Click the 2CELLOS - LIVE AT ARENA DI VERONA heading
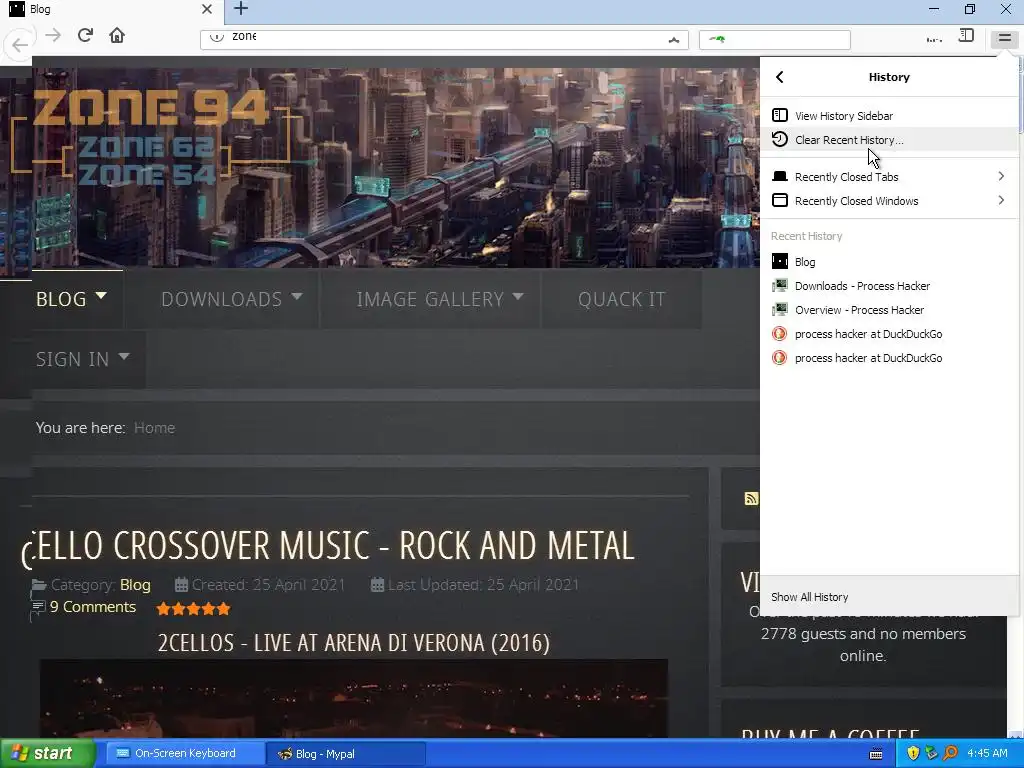 tap(354, 643)
